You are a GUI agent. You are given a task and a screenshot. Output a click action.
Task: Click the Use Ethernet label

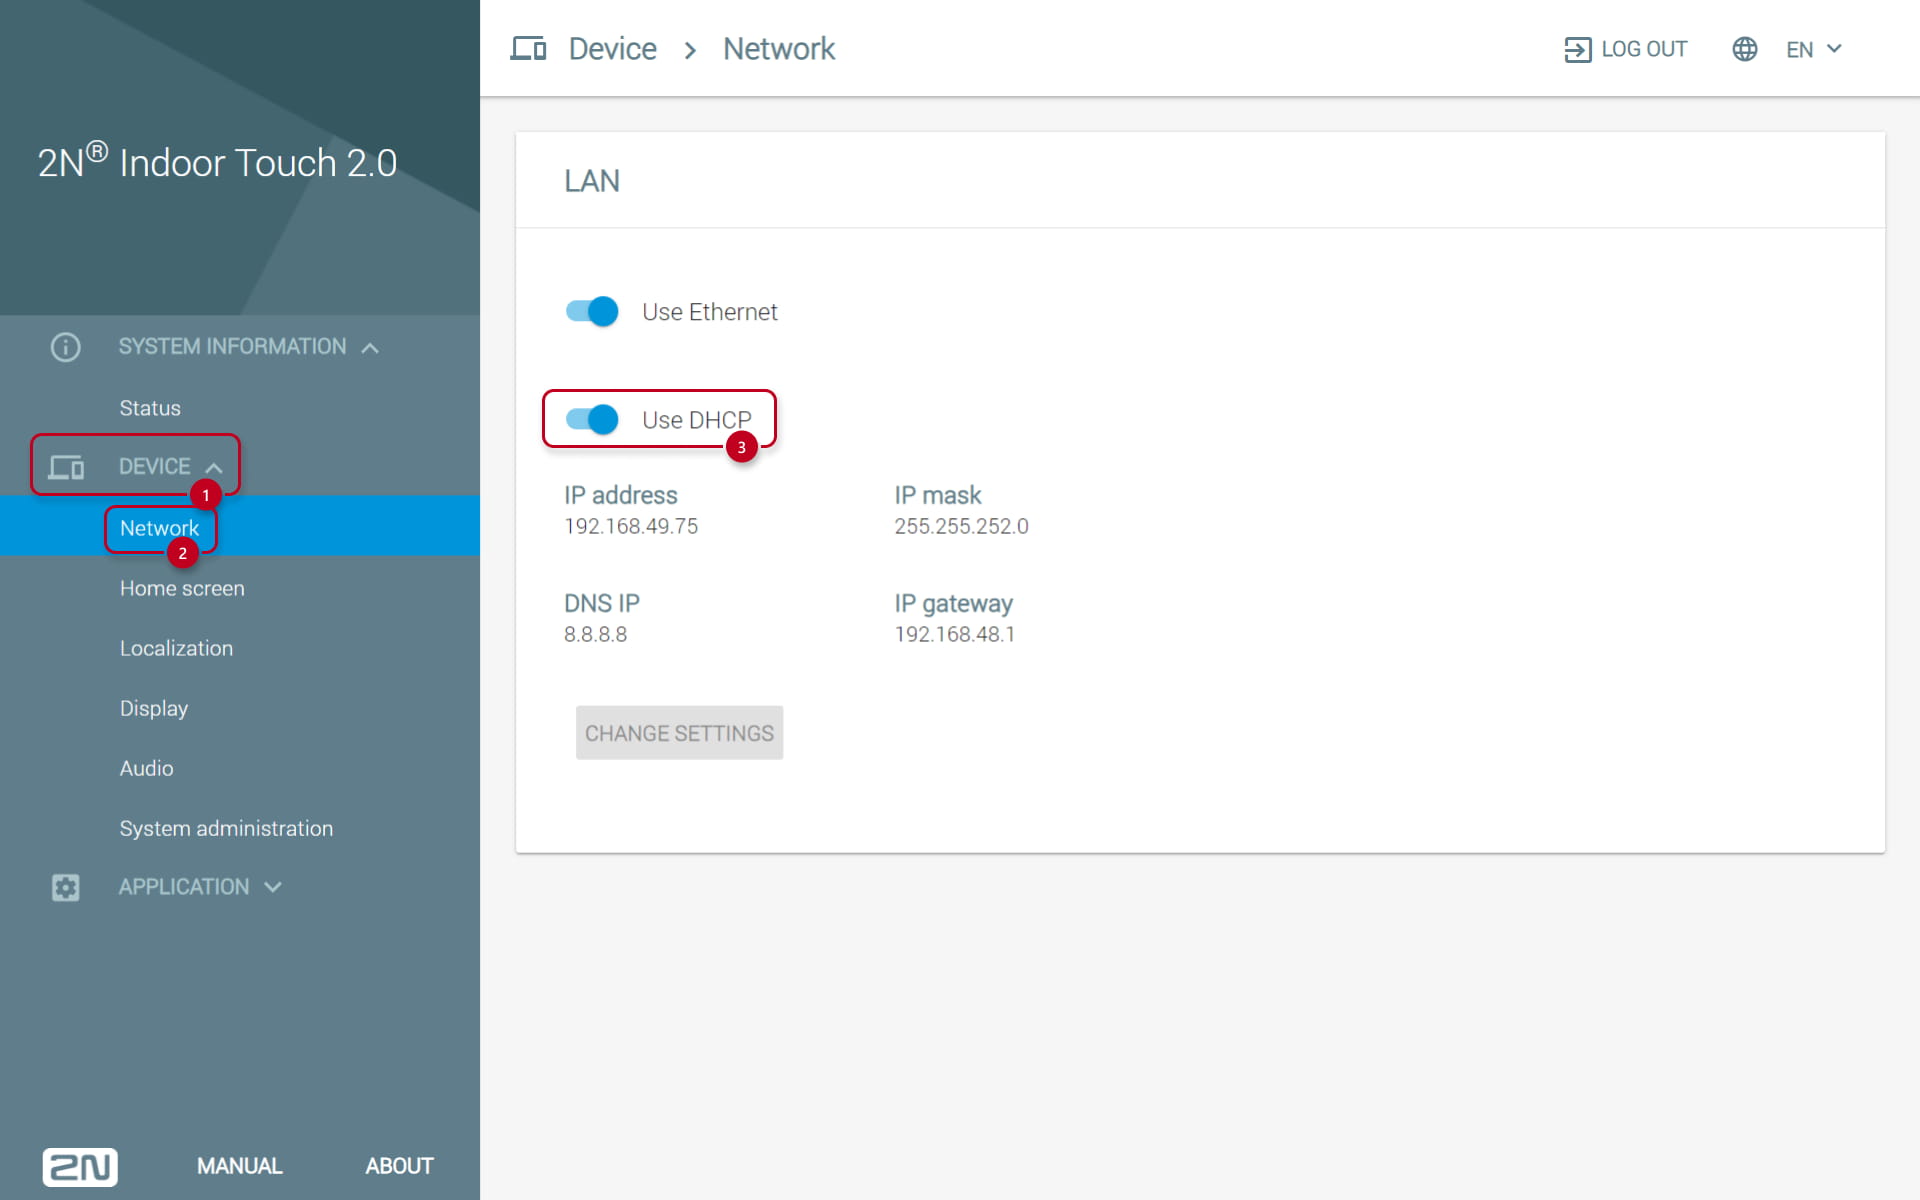[x=709, y=312]
